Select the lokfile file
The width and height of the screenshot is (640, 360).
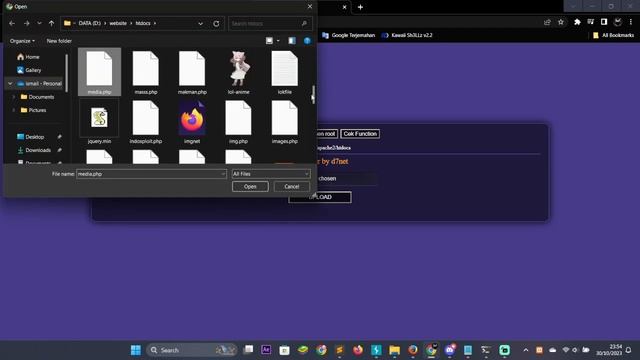284,72
